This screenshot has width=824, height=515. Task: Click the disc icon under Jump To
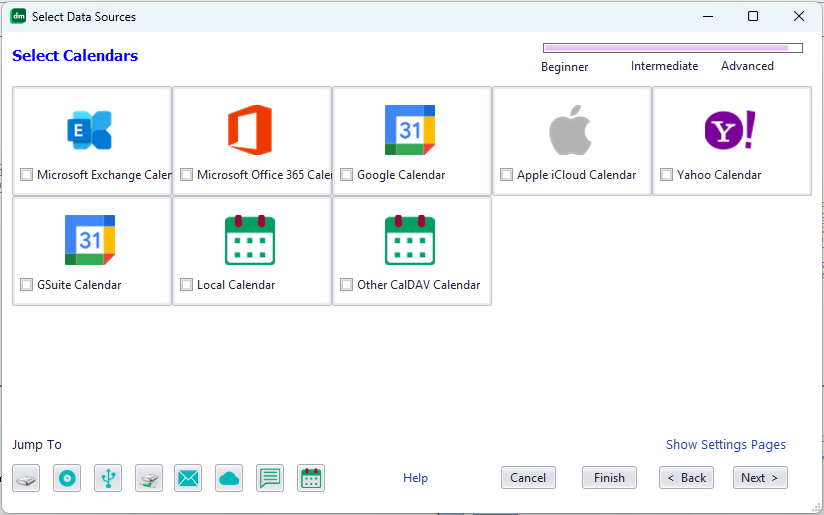(67, 478)
